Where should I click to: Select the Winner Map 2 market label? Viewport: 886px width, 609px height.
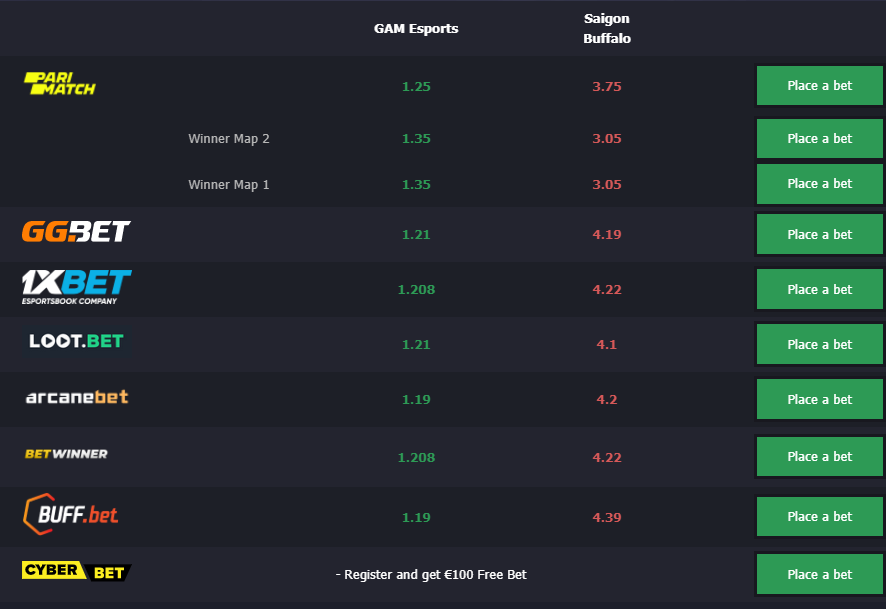click(x=229, y=139)
